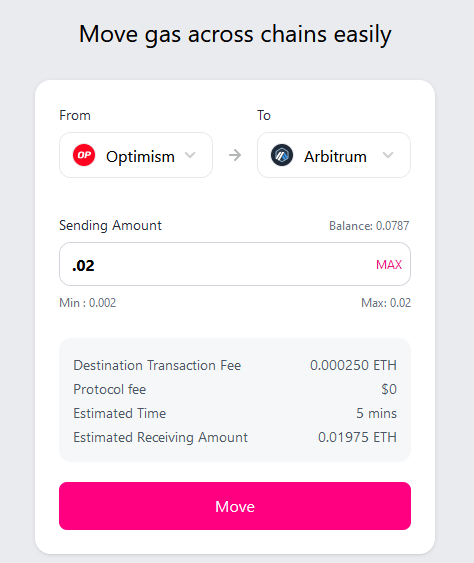
Task: Click the Max: 0.02 label
Action: 386,303
